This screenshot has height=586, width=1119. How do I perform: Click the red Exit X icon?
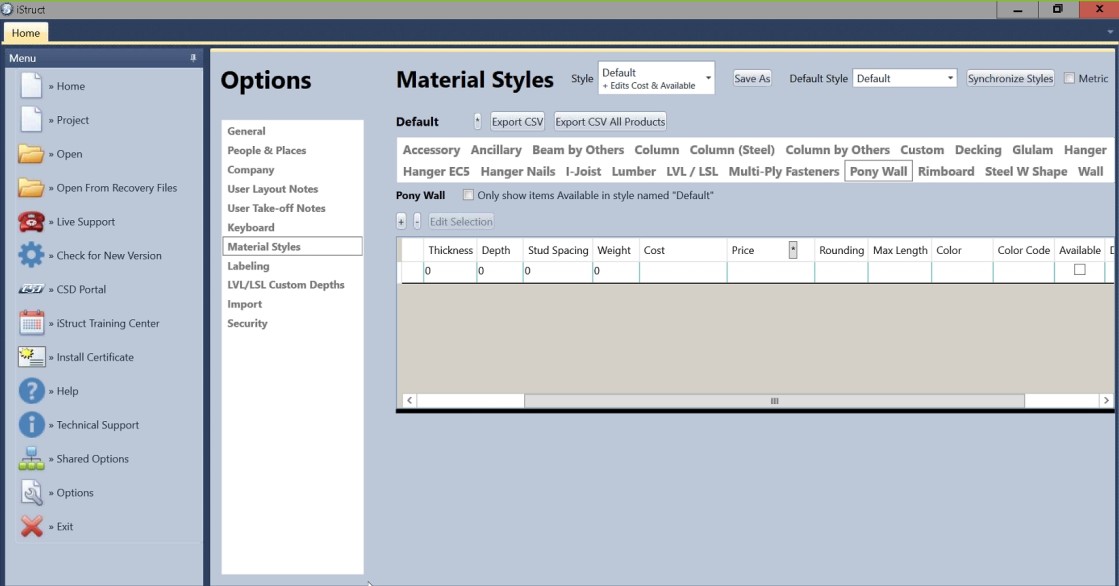[31, 526]
